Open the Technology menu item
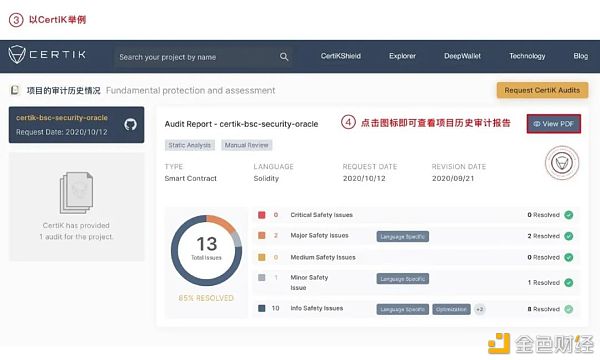This screenshot has height=360, width=600. 527,56
